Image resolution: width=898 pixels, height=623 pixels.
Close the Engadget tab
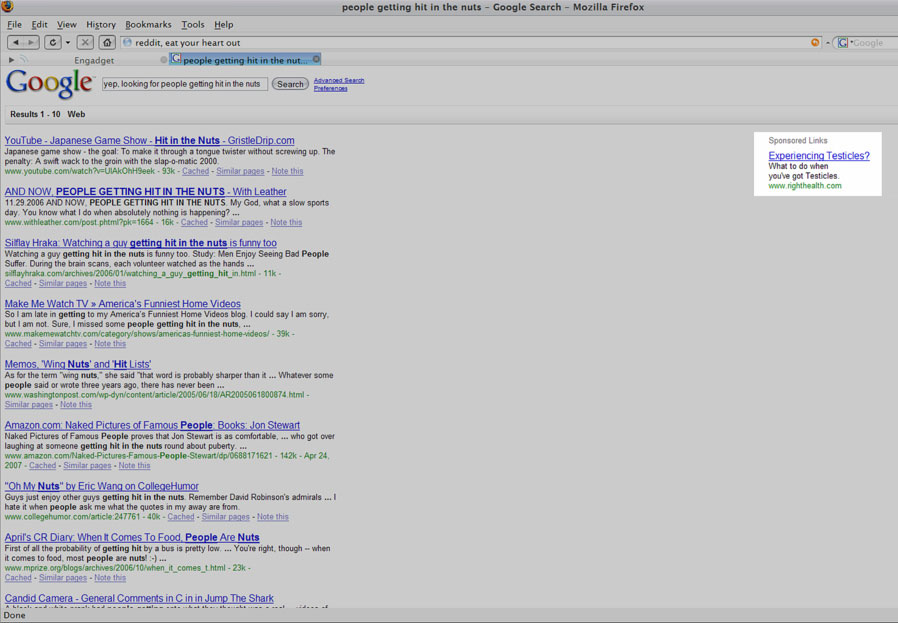[x=164, y=60]
